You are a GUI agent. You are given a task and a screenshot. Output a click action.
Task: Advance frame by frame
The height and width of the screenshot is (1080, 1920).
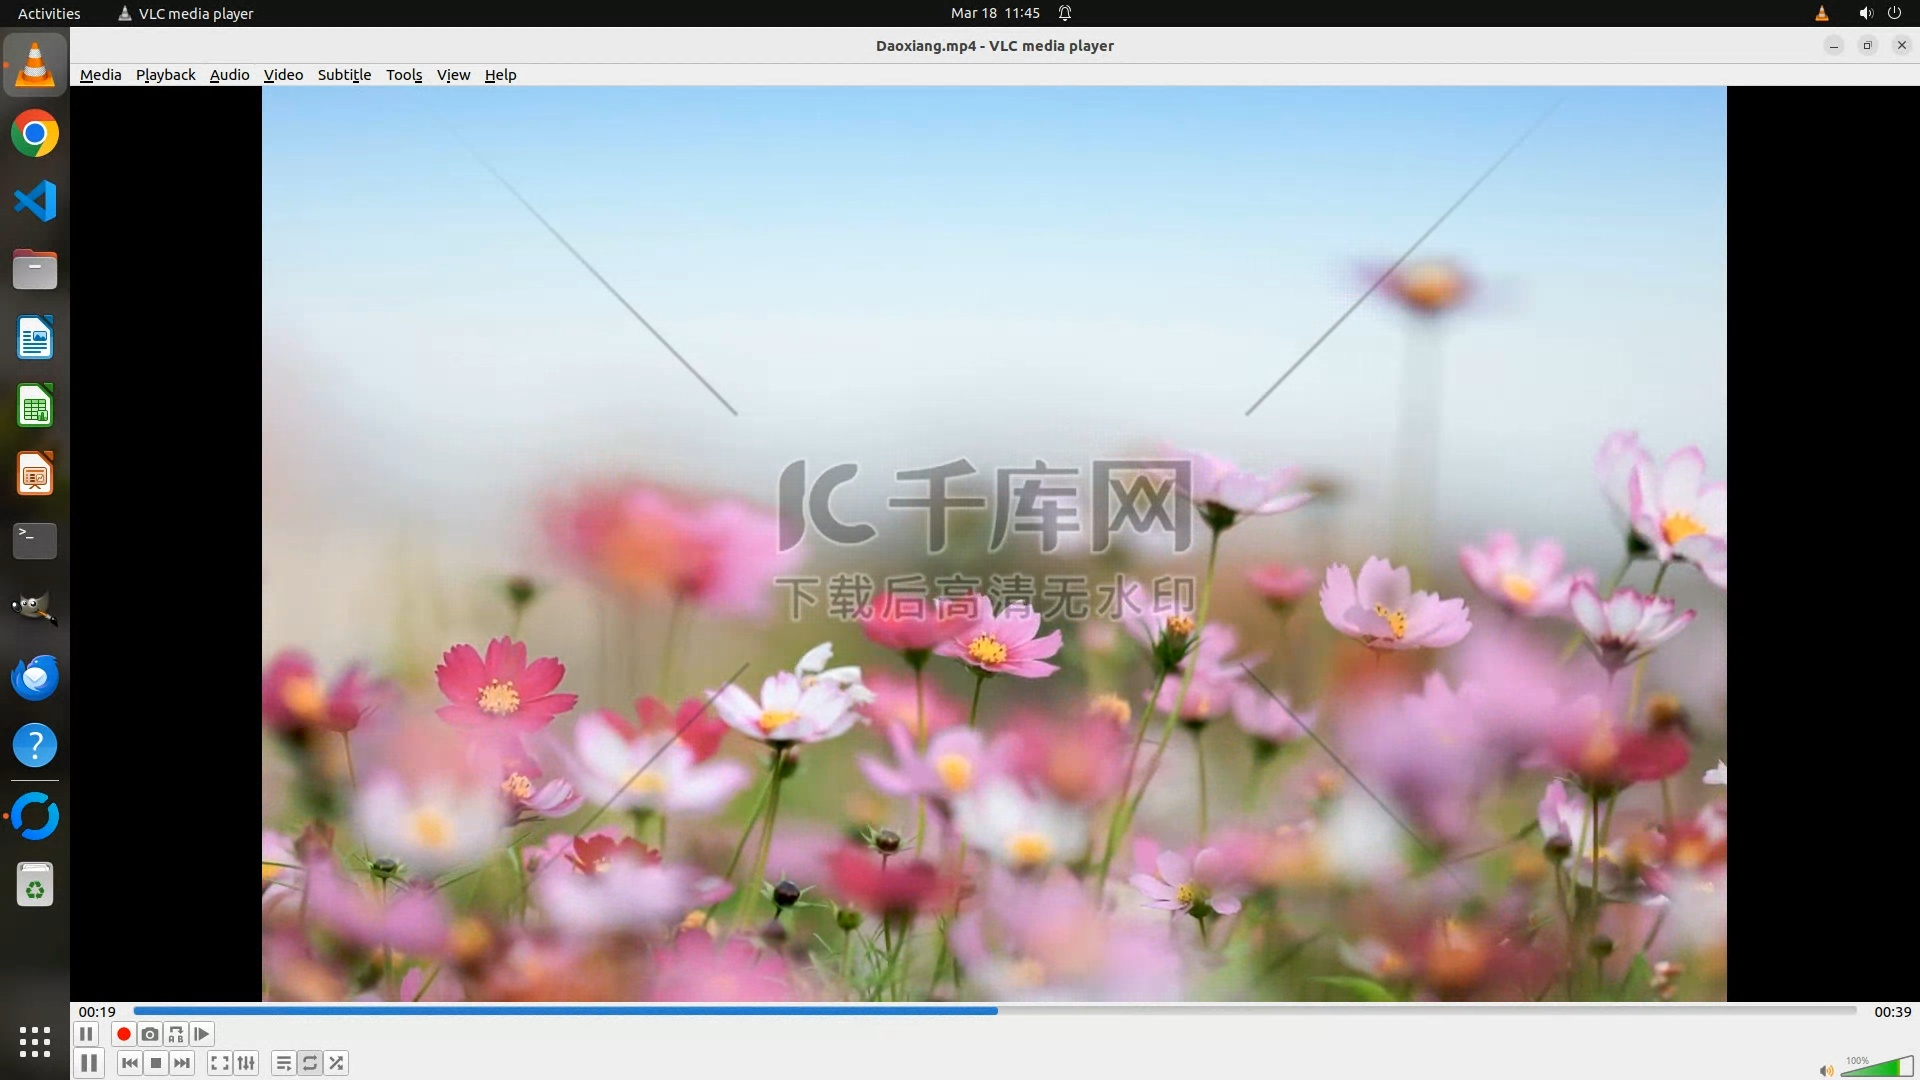202,1034
